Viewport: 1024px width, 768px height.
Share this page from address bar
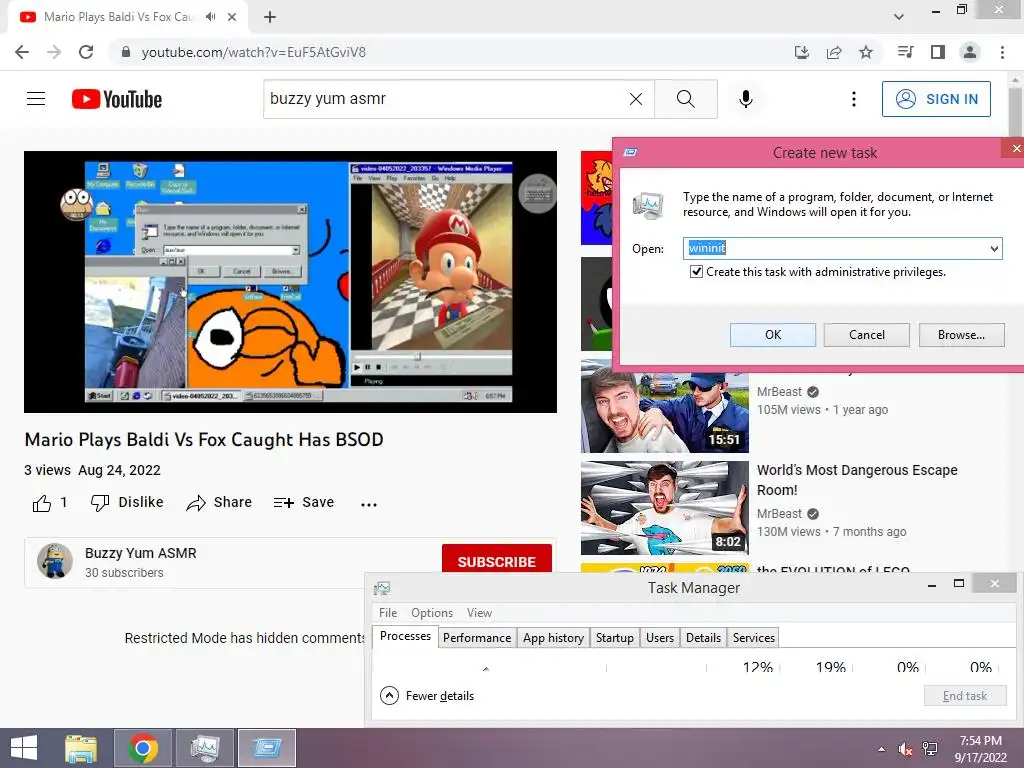click(834, 52)
